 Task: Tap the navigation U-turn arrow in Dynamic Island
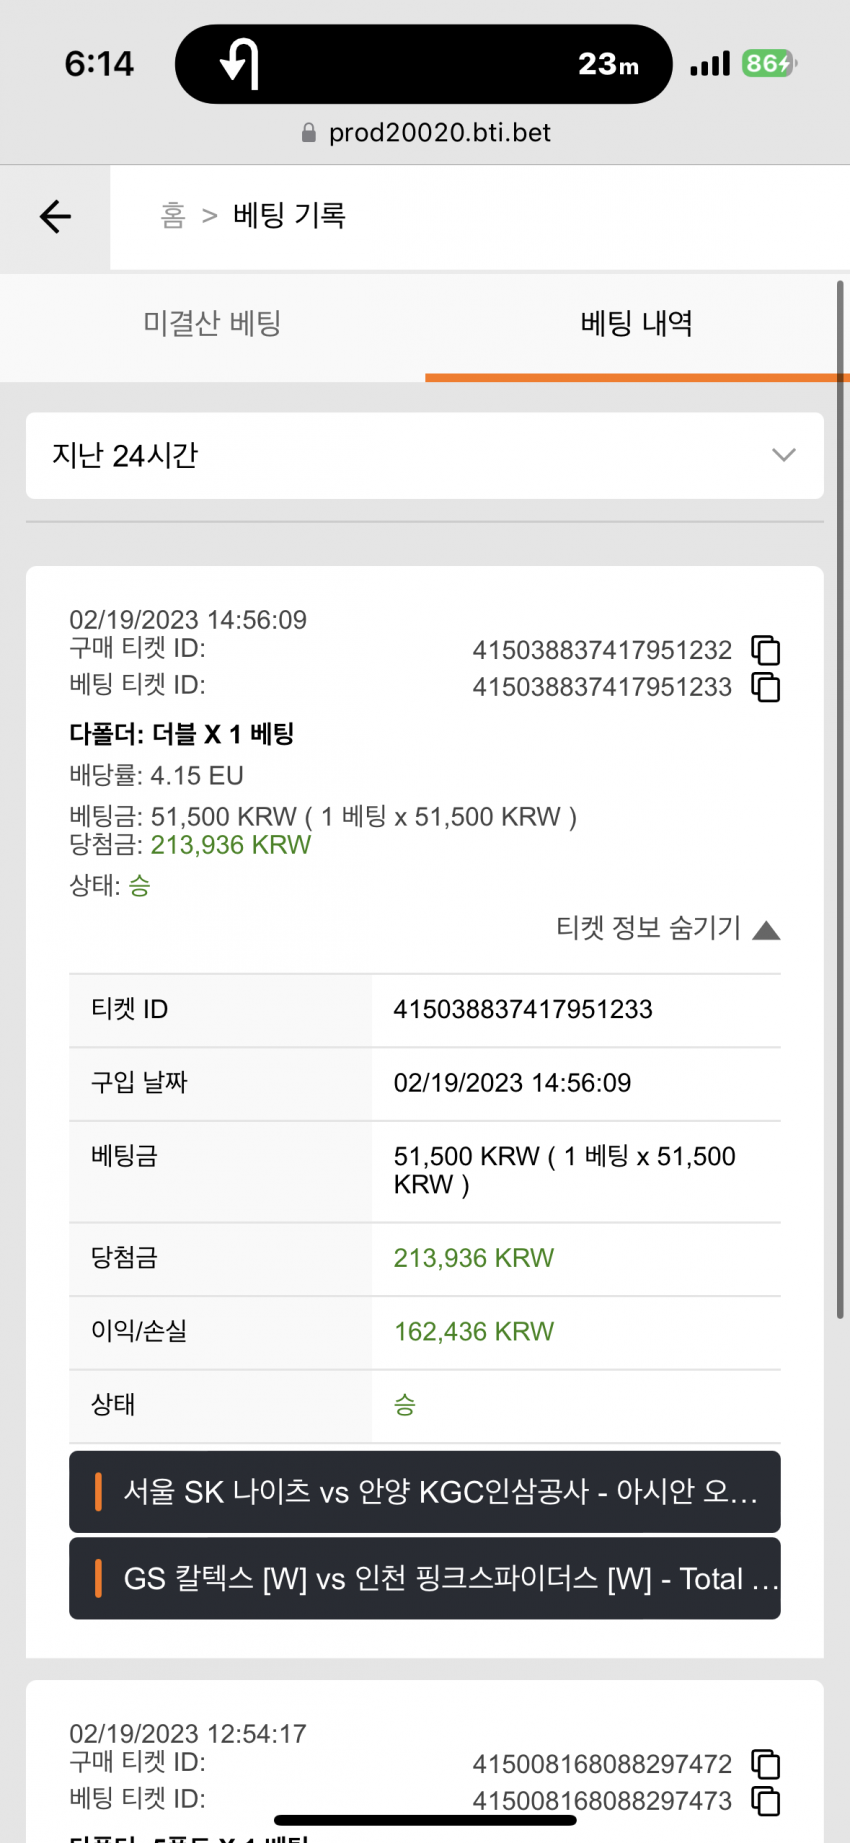coord(240,64)
